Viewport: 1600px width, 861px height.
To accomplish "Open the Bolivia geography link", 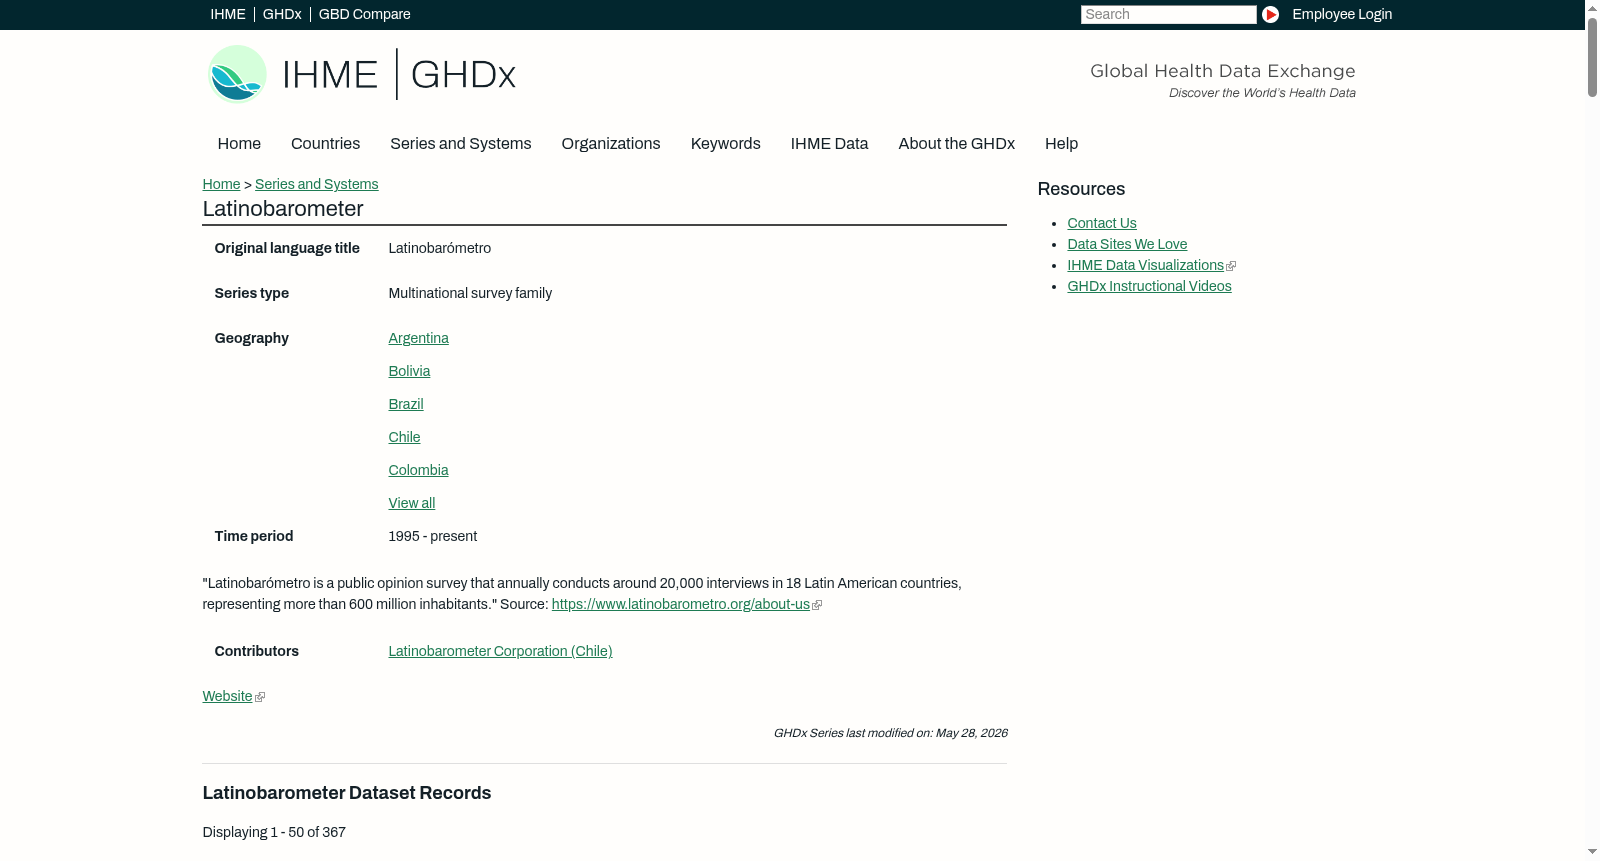I will pyautogui.click(x=409, y=371).
